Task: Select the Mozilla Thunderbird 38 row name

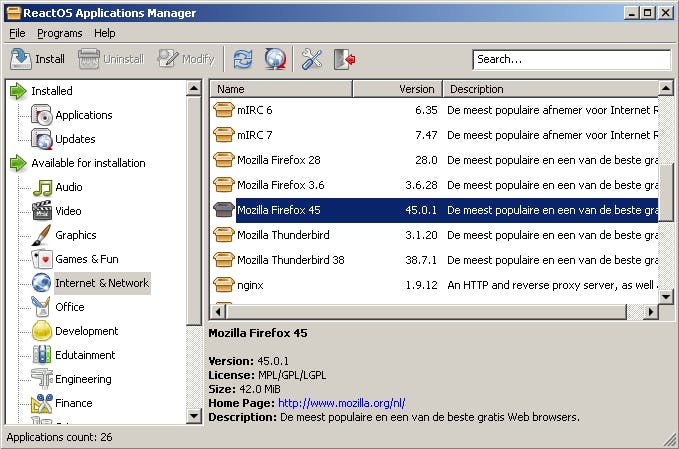Action: coord(291,260)
